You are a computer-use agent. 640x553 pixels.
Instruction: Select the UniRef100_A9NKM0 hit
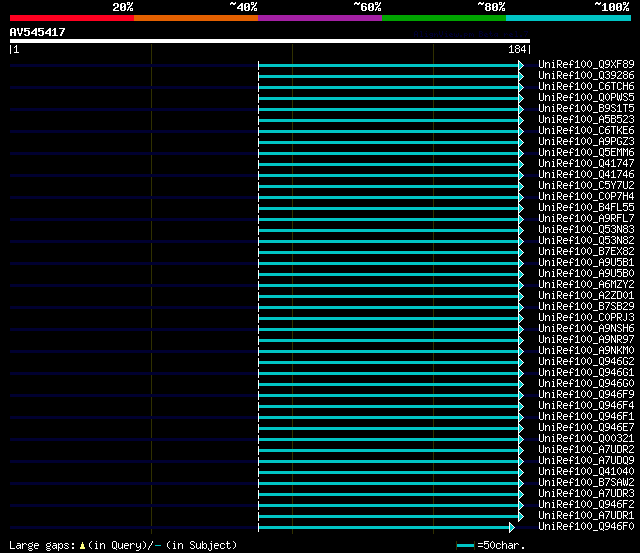[x=586, y=351]
